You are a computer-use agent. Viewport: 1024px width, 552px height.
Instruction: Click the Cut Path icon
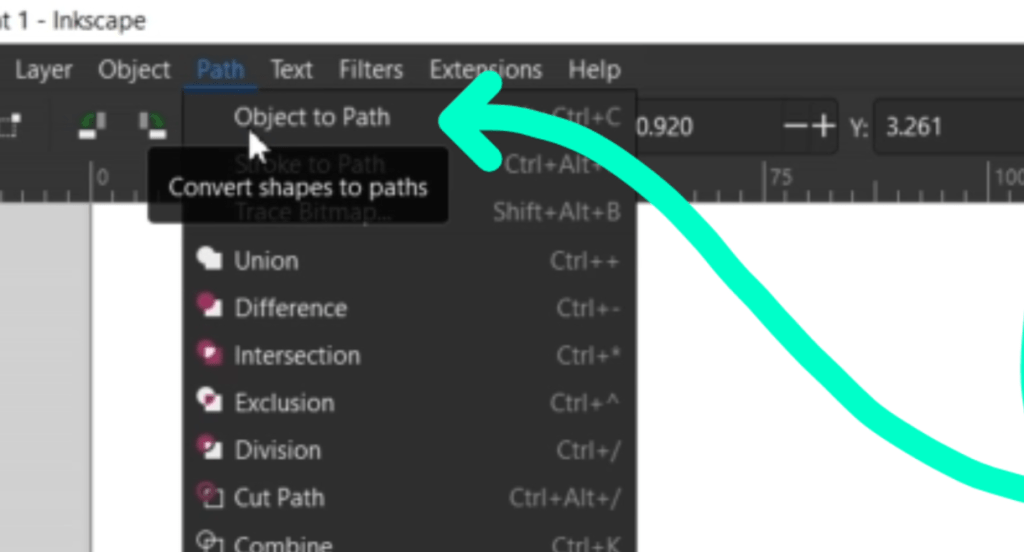tap(209, 497)
